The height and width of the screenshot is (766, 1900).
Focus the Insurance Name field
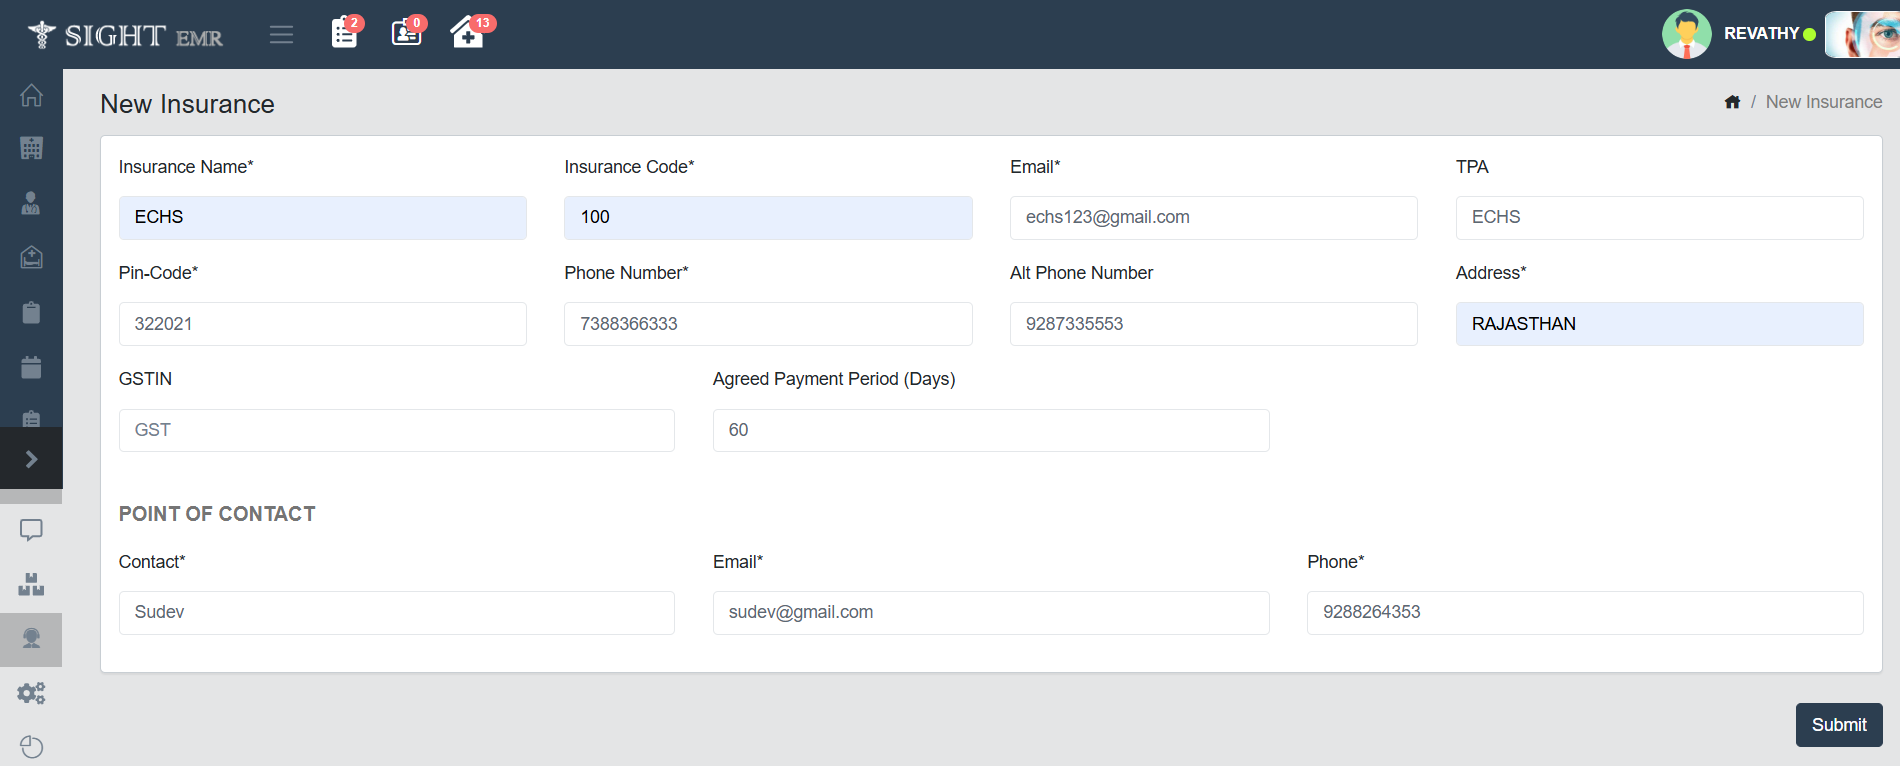coord(322,218)
